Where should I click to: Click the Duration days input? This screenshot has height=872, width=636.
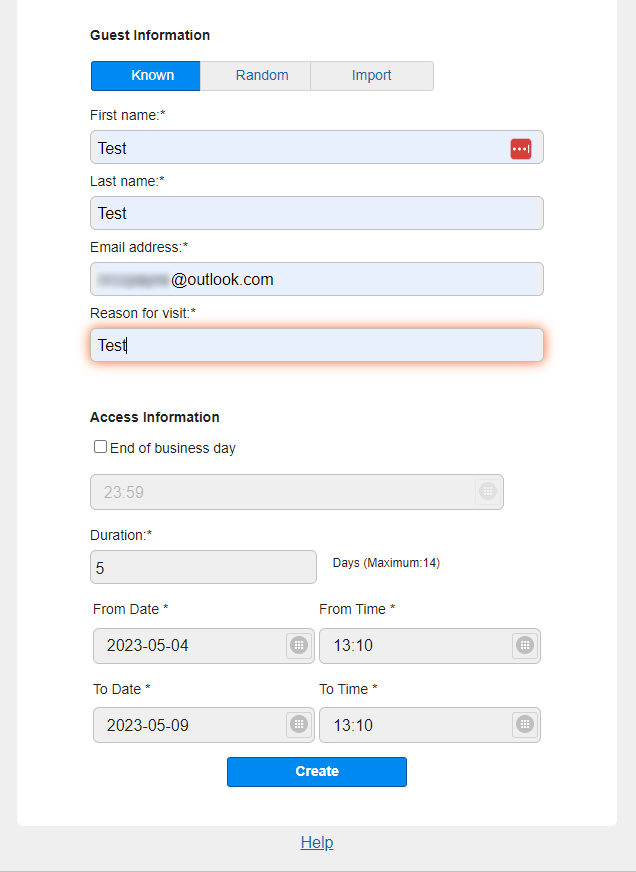click(203, 567)
